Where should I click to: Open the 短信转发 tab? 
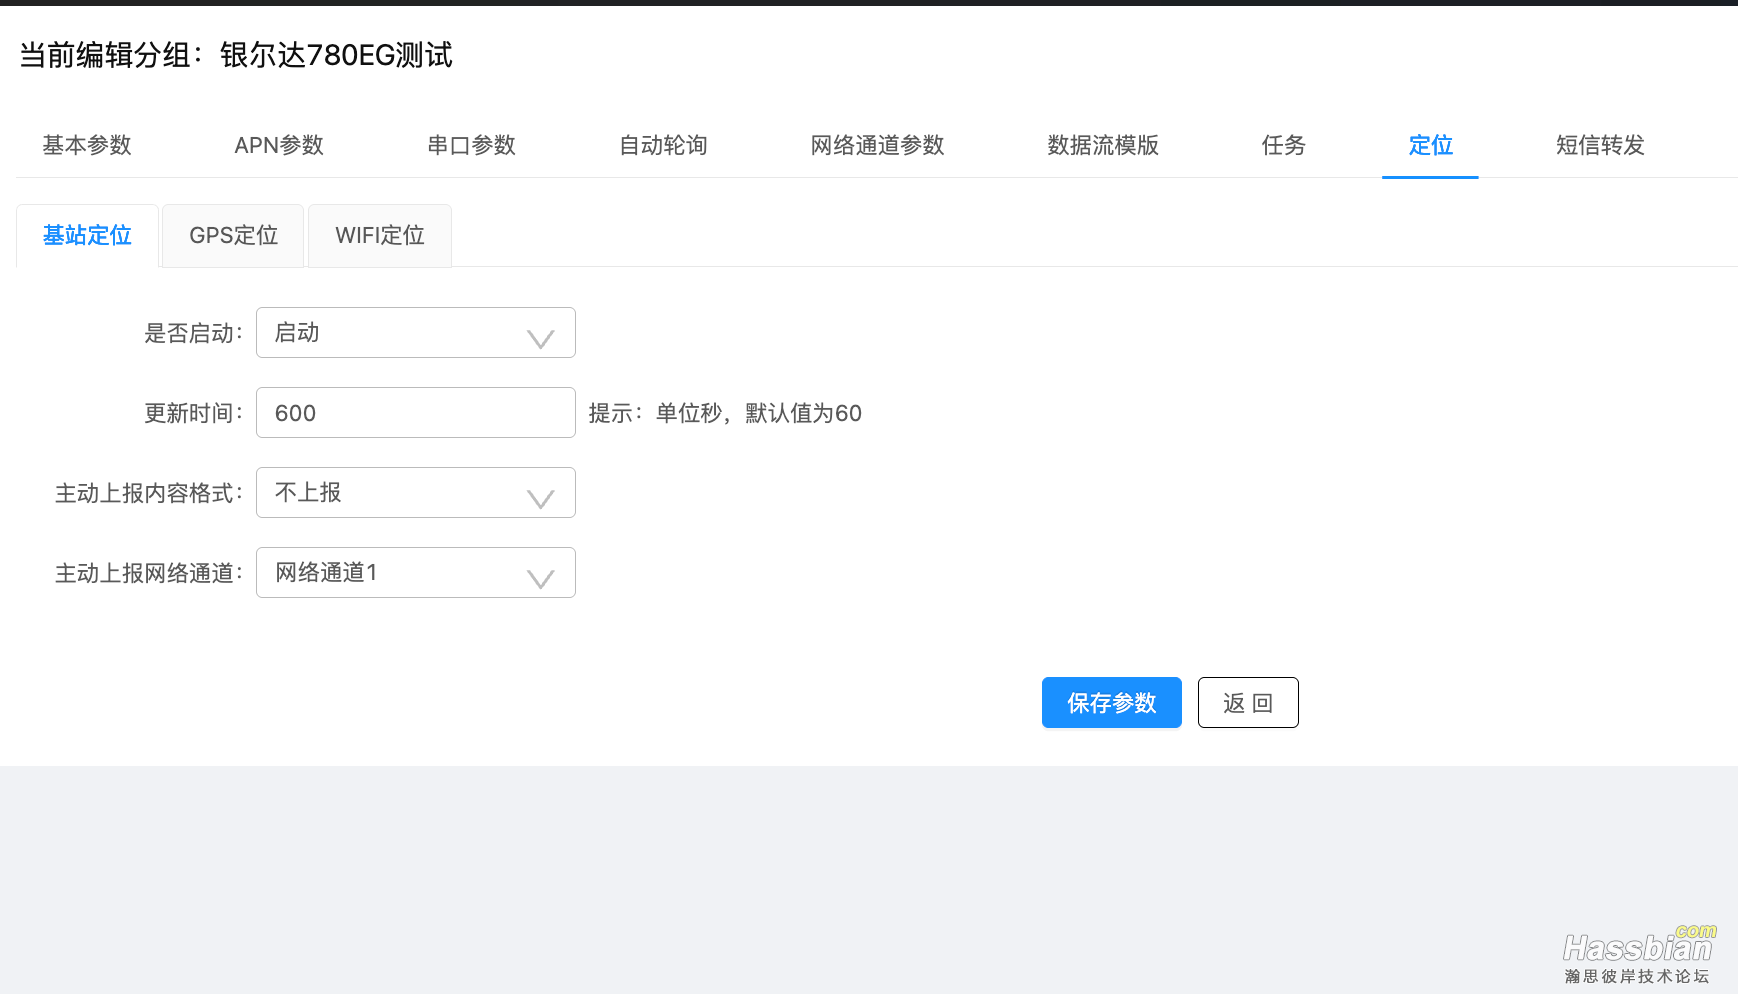pyautogui.click(x=1600, y=145)
